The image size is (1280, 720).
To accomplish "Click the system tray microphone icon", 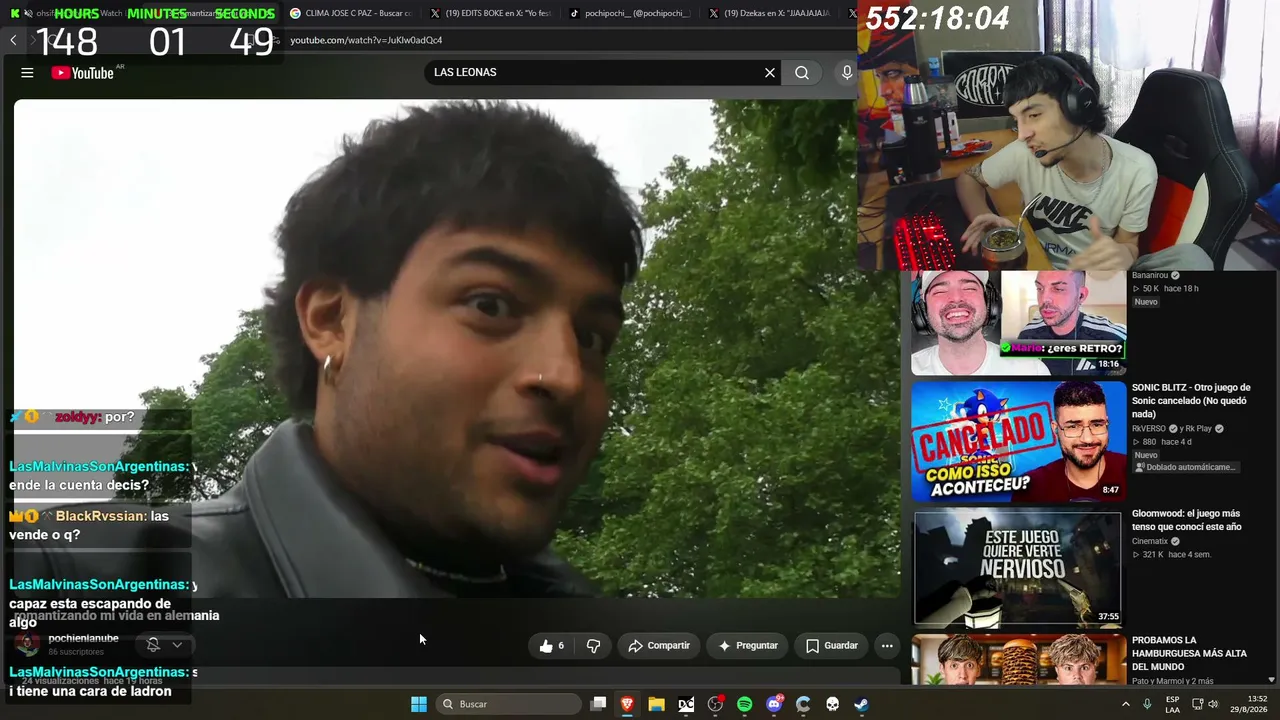I will coord(1148,704).
